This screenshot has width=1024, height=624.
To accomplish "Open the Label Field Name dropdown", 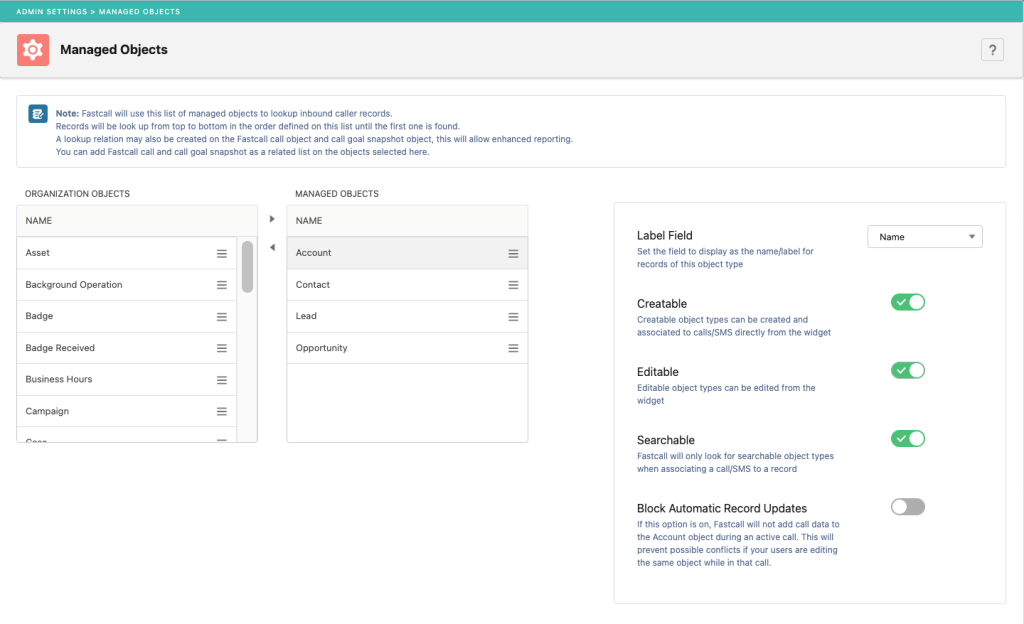I will (925, 237).
